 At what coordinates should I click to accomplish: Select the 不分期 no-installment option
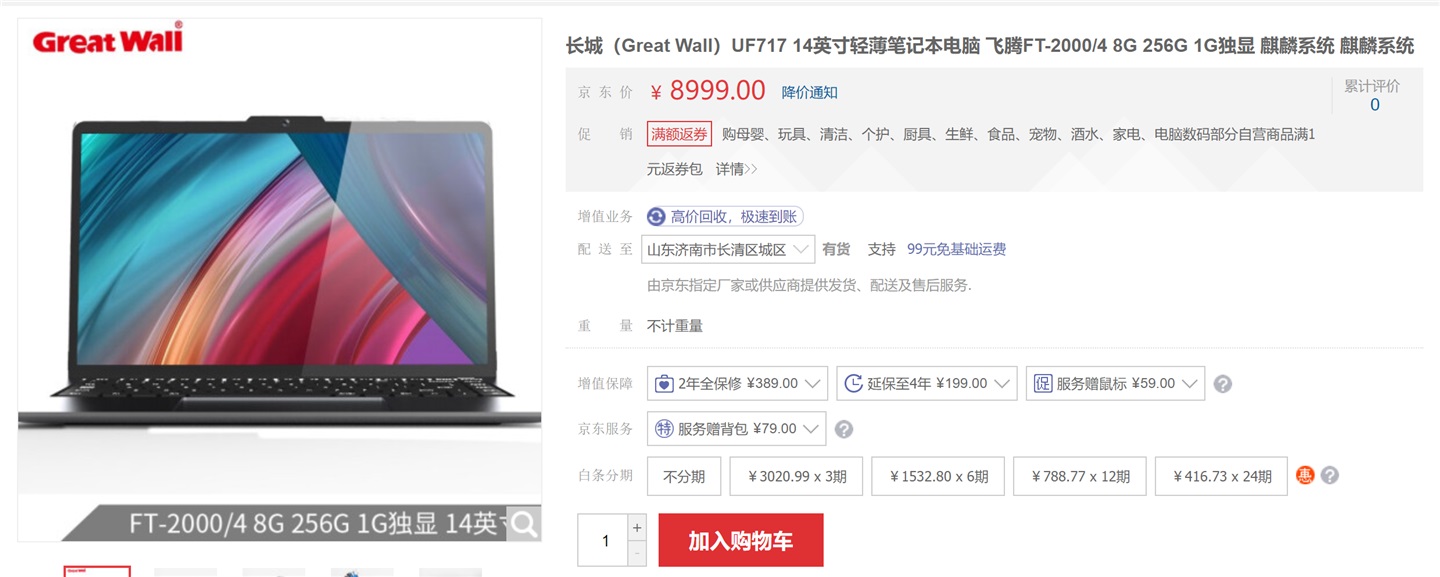tap(684, 476)
